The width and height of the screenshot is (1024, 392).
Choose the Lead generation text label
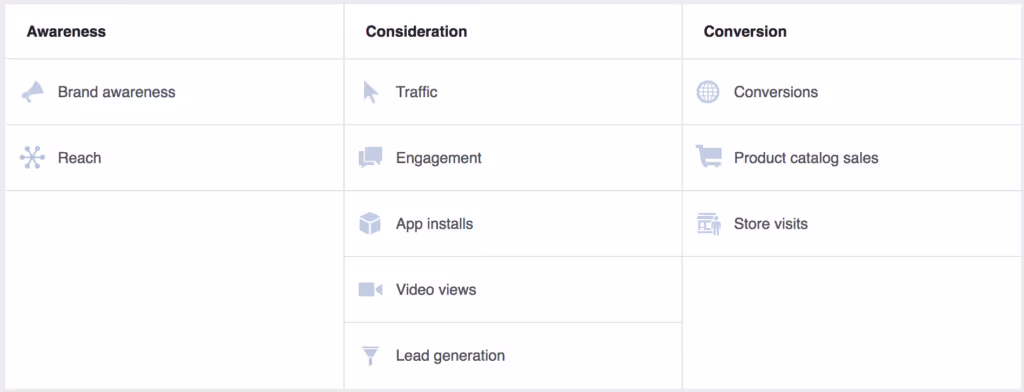click(x=451, y=355)
